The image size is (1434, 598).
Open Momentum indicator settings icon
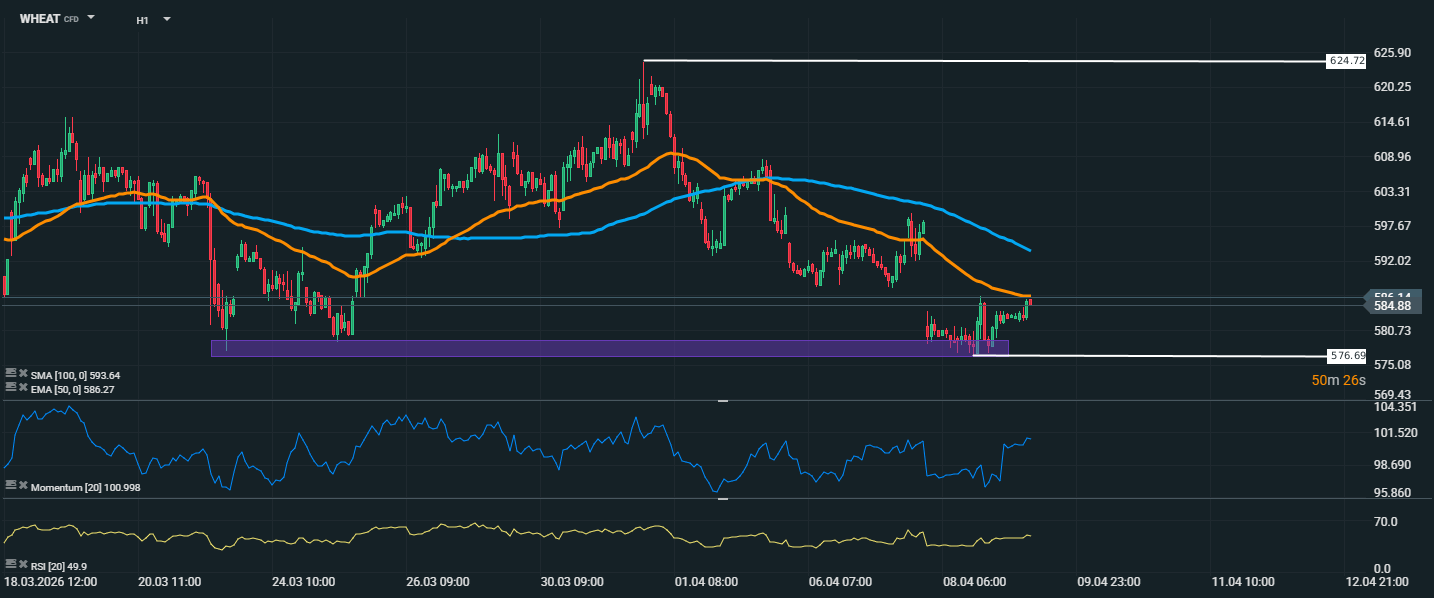coord(11,485)
